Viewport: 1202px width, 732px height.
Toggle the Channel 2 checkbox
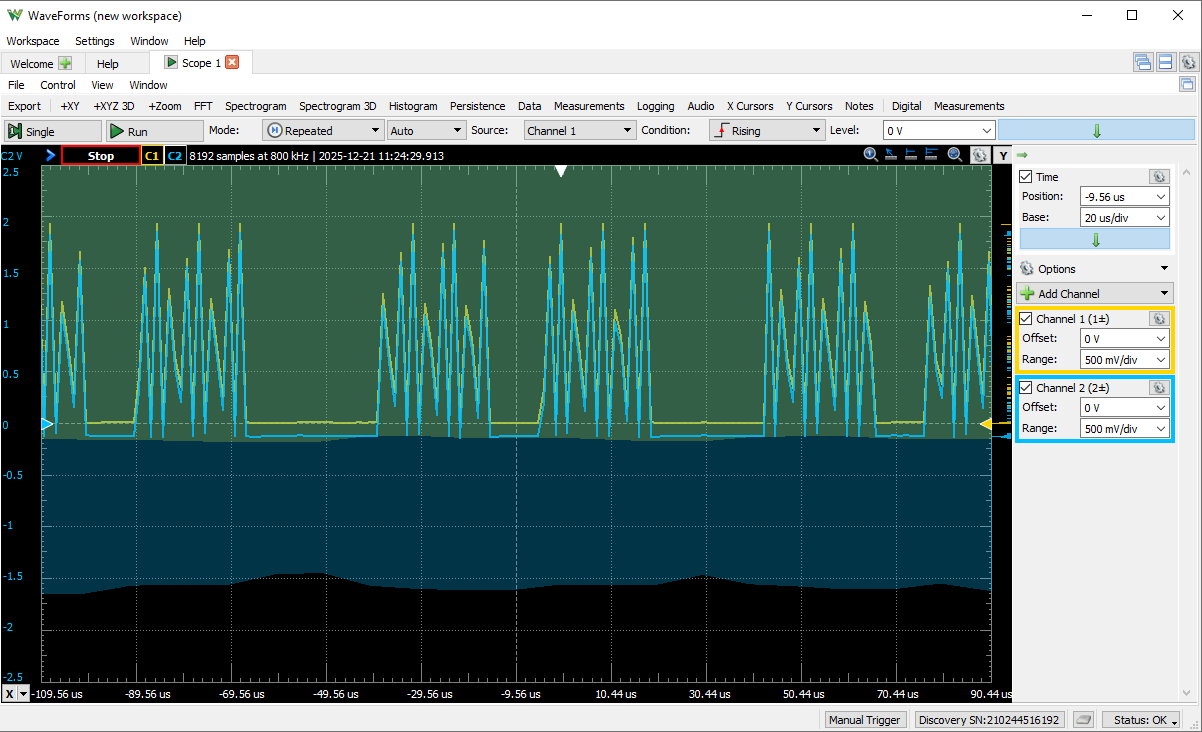point(1026,388)
